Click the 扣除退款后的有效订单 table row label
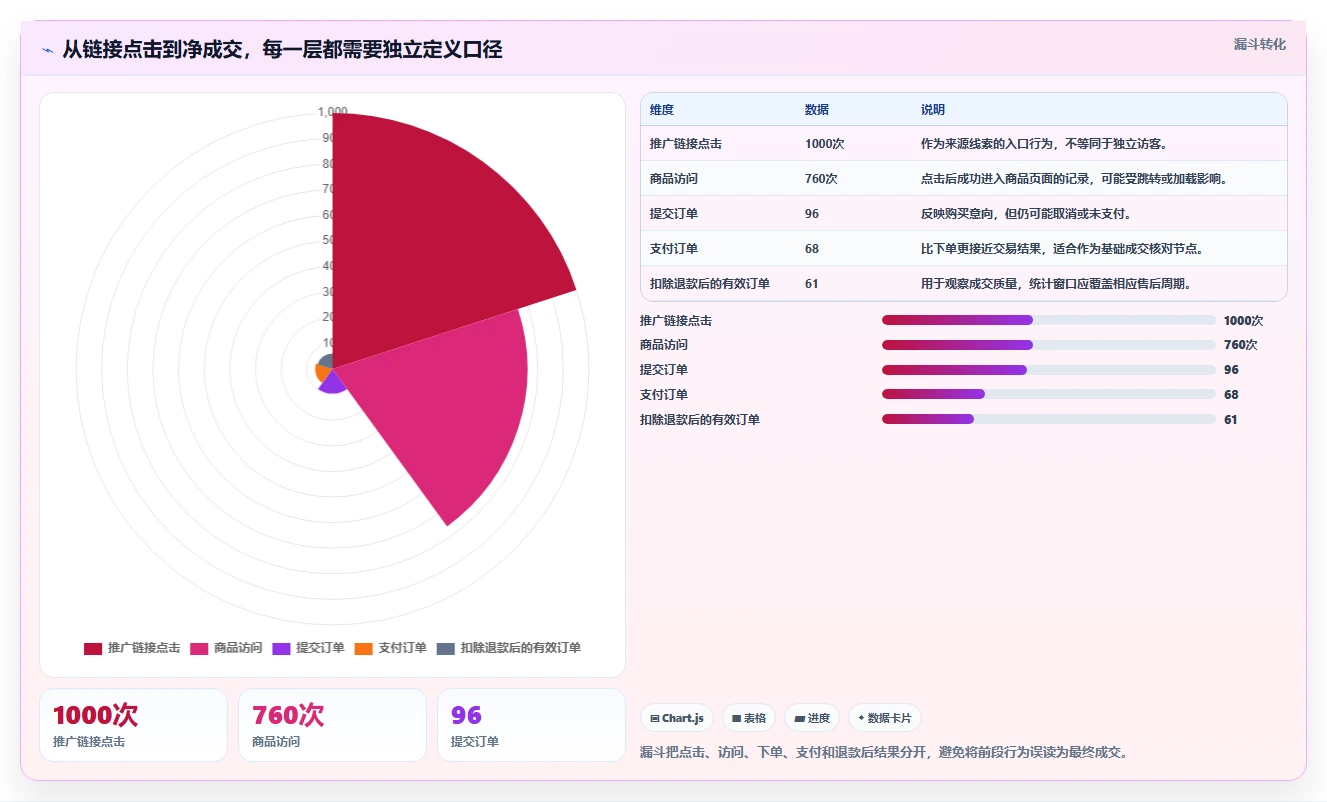The width and height of the screenshot is (1327, 802). click(710, 284)
